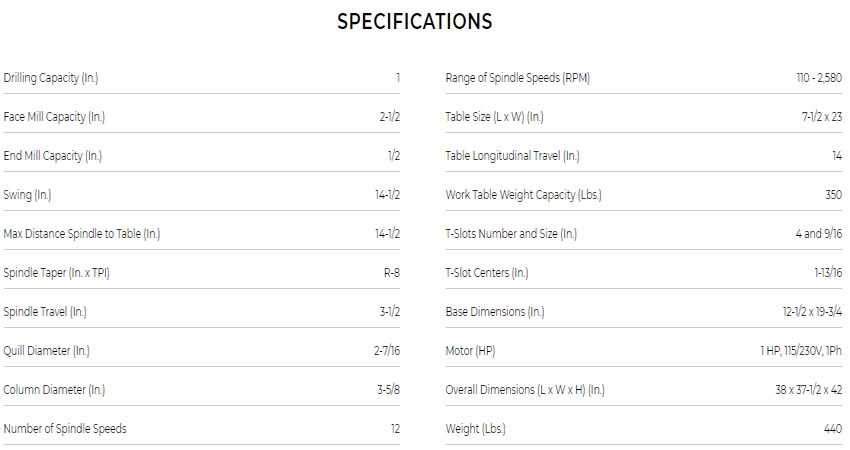The height and width of the screenshot is (450, 850).
Task: Select the Drilling Capacity (In.) label
Action: (51, 78)
